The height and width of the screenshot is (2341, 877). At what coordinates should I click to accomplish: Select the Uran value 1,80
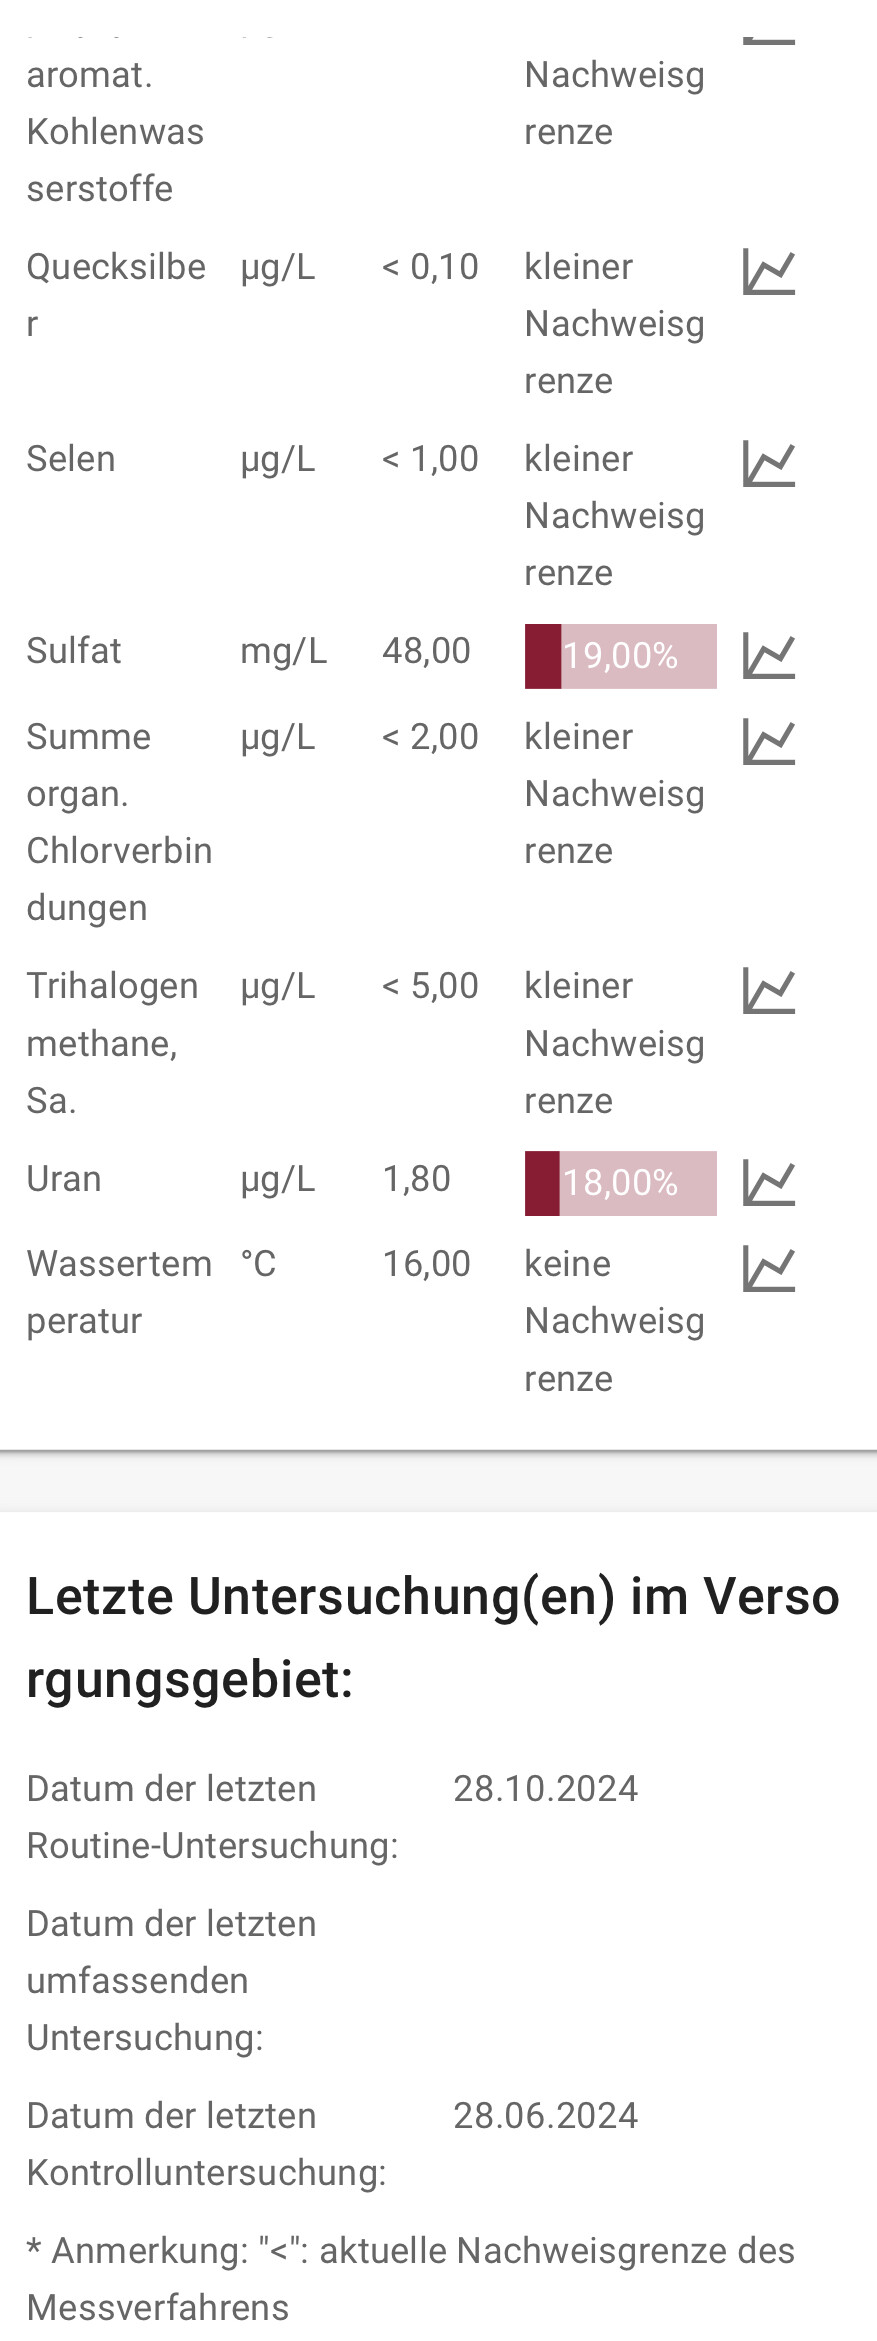click(417, 1179)
